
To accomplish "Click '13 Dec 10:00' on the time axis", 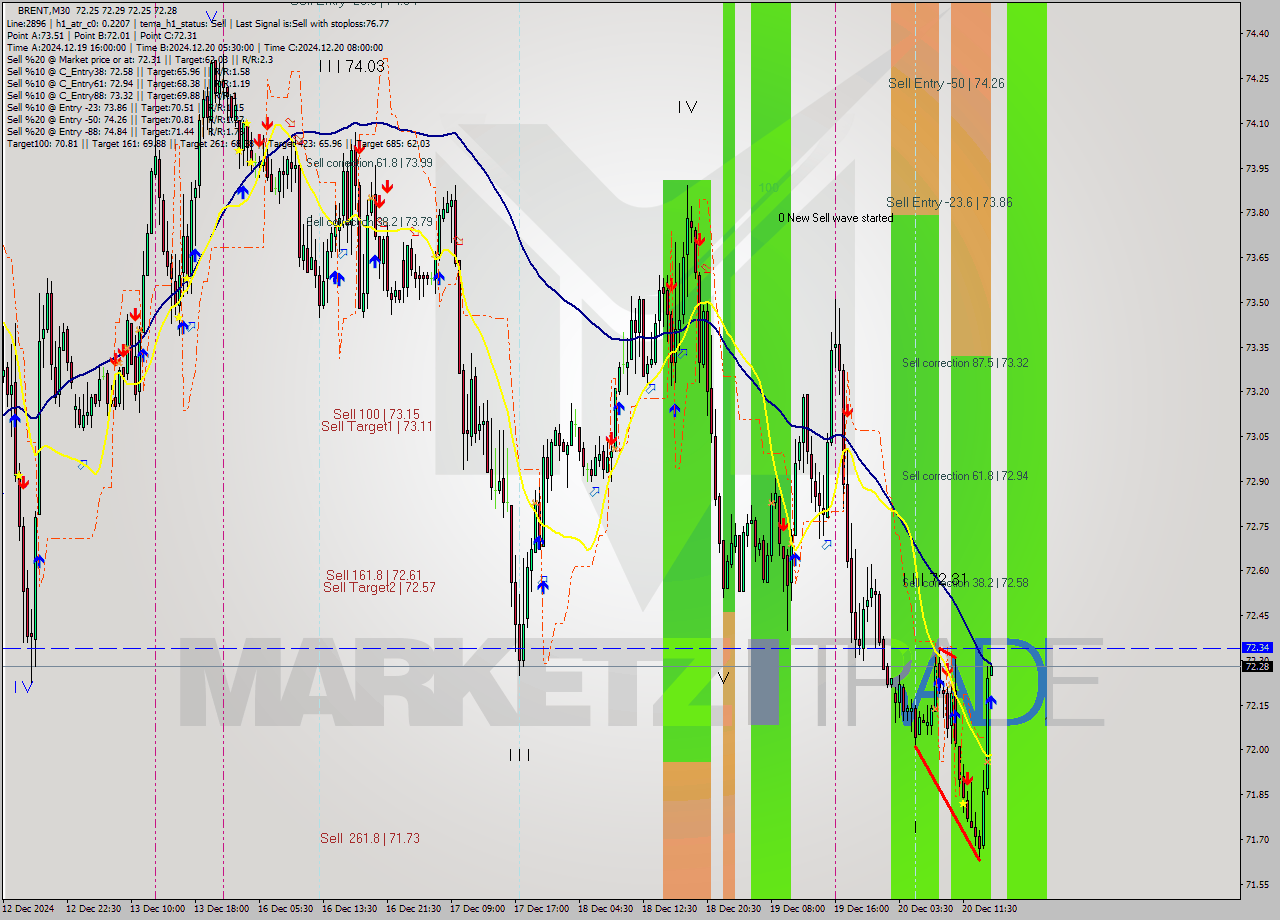I will (x=157, y=909).
